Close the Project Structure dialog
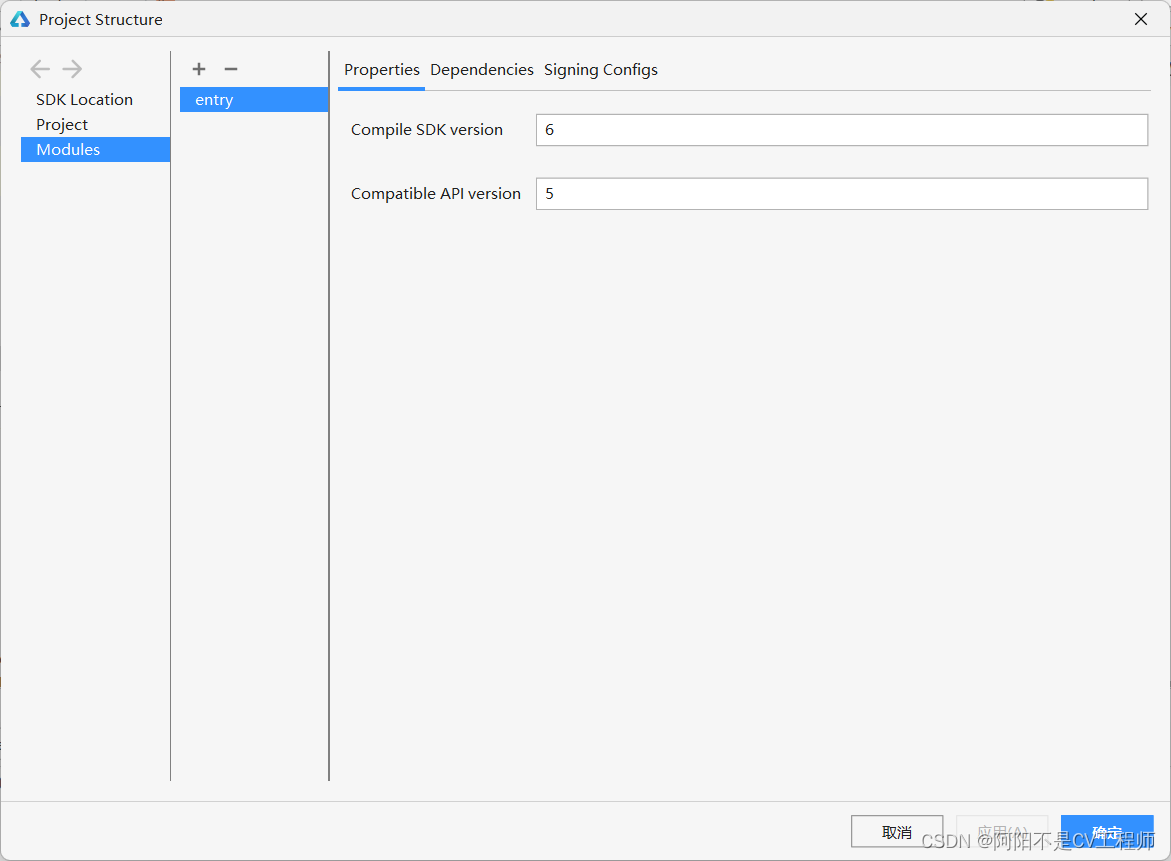1171x861 pixels. (1140, 19)
